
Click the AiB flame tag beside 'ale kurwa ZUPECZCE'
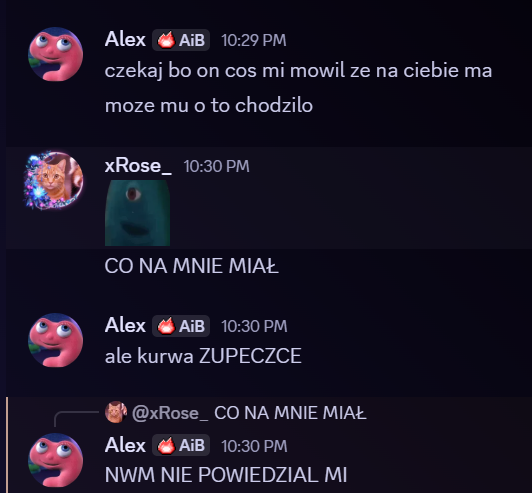click(181, 326)
